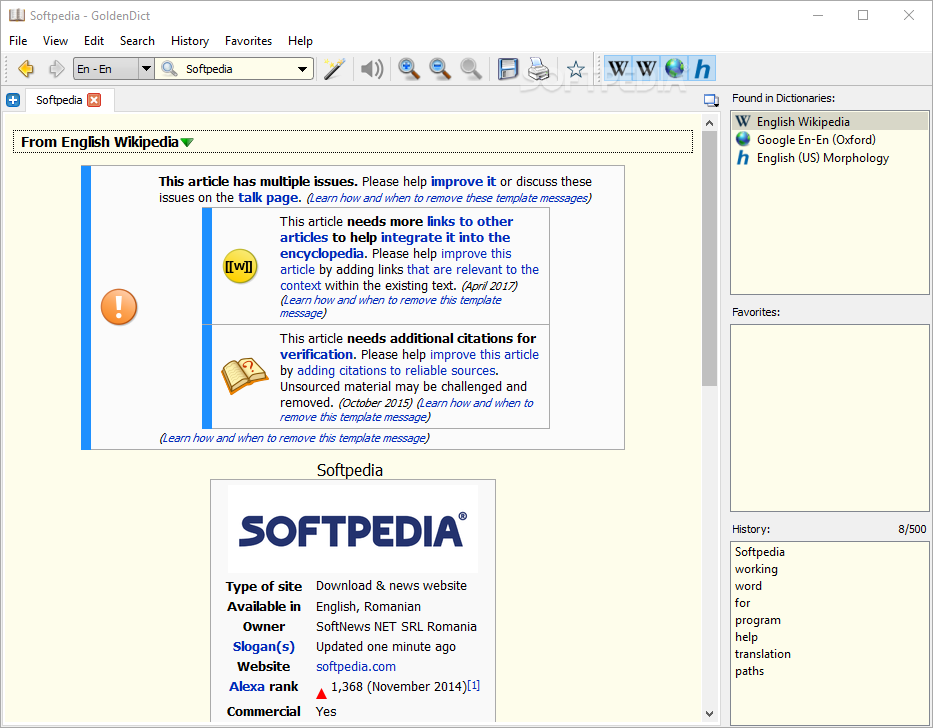Open the En - En group dropdown
Screen dimensions: 933x728
(x=114, y=69)
